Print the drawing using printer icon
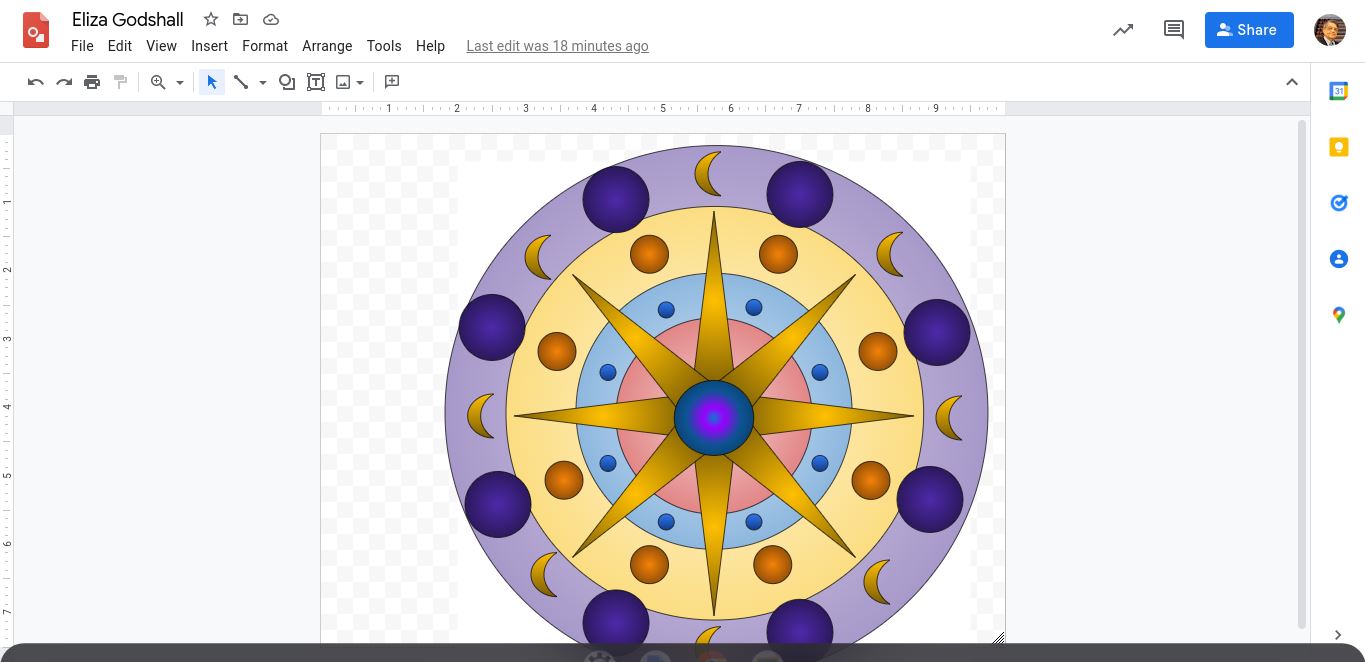 tap(92, 82)
